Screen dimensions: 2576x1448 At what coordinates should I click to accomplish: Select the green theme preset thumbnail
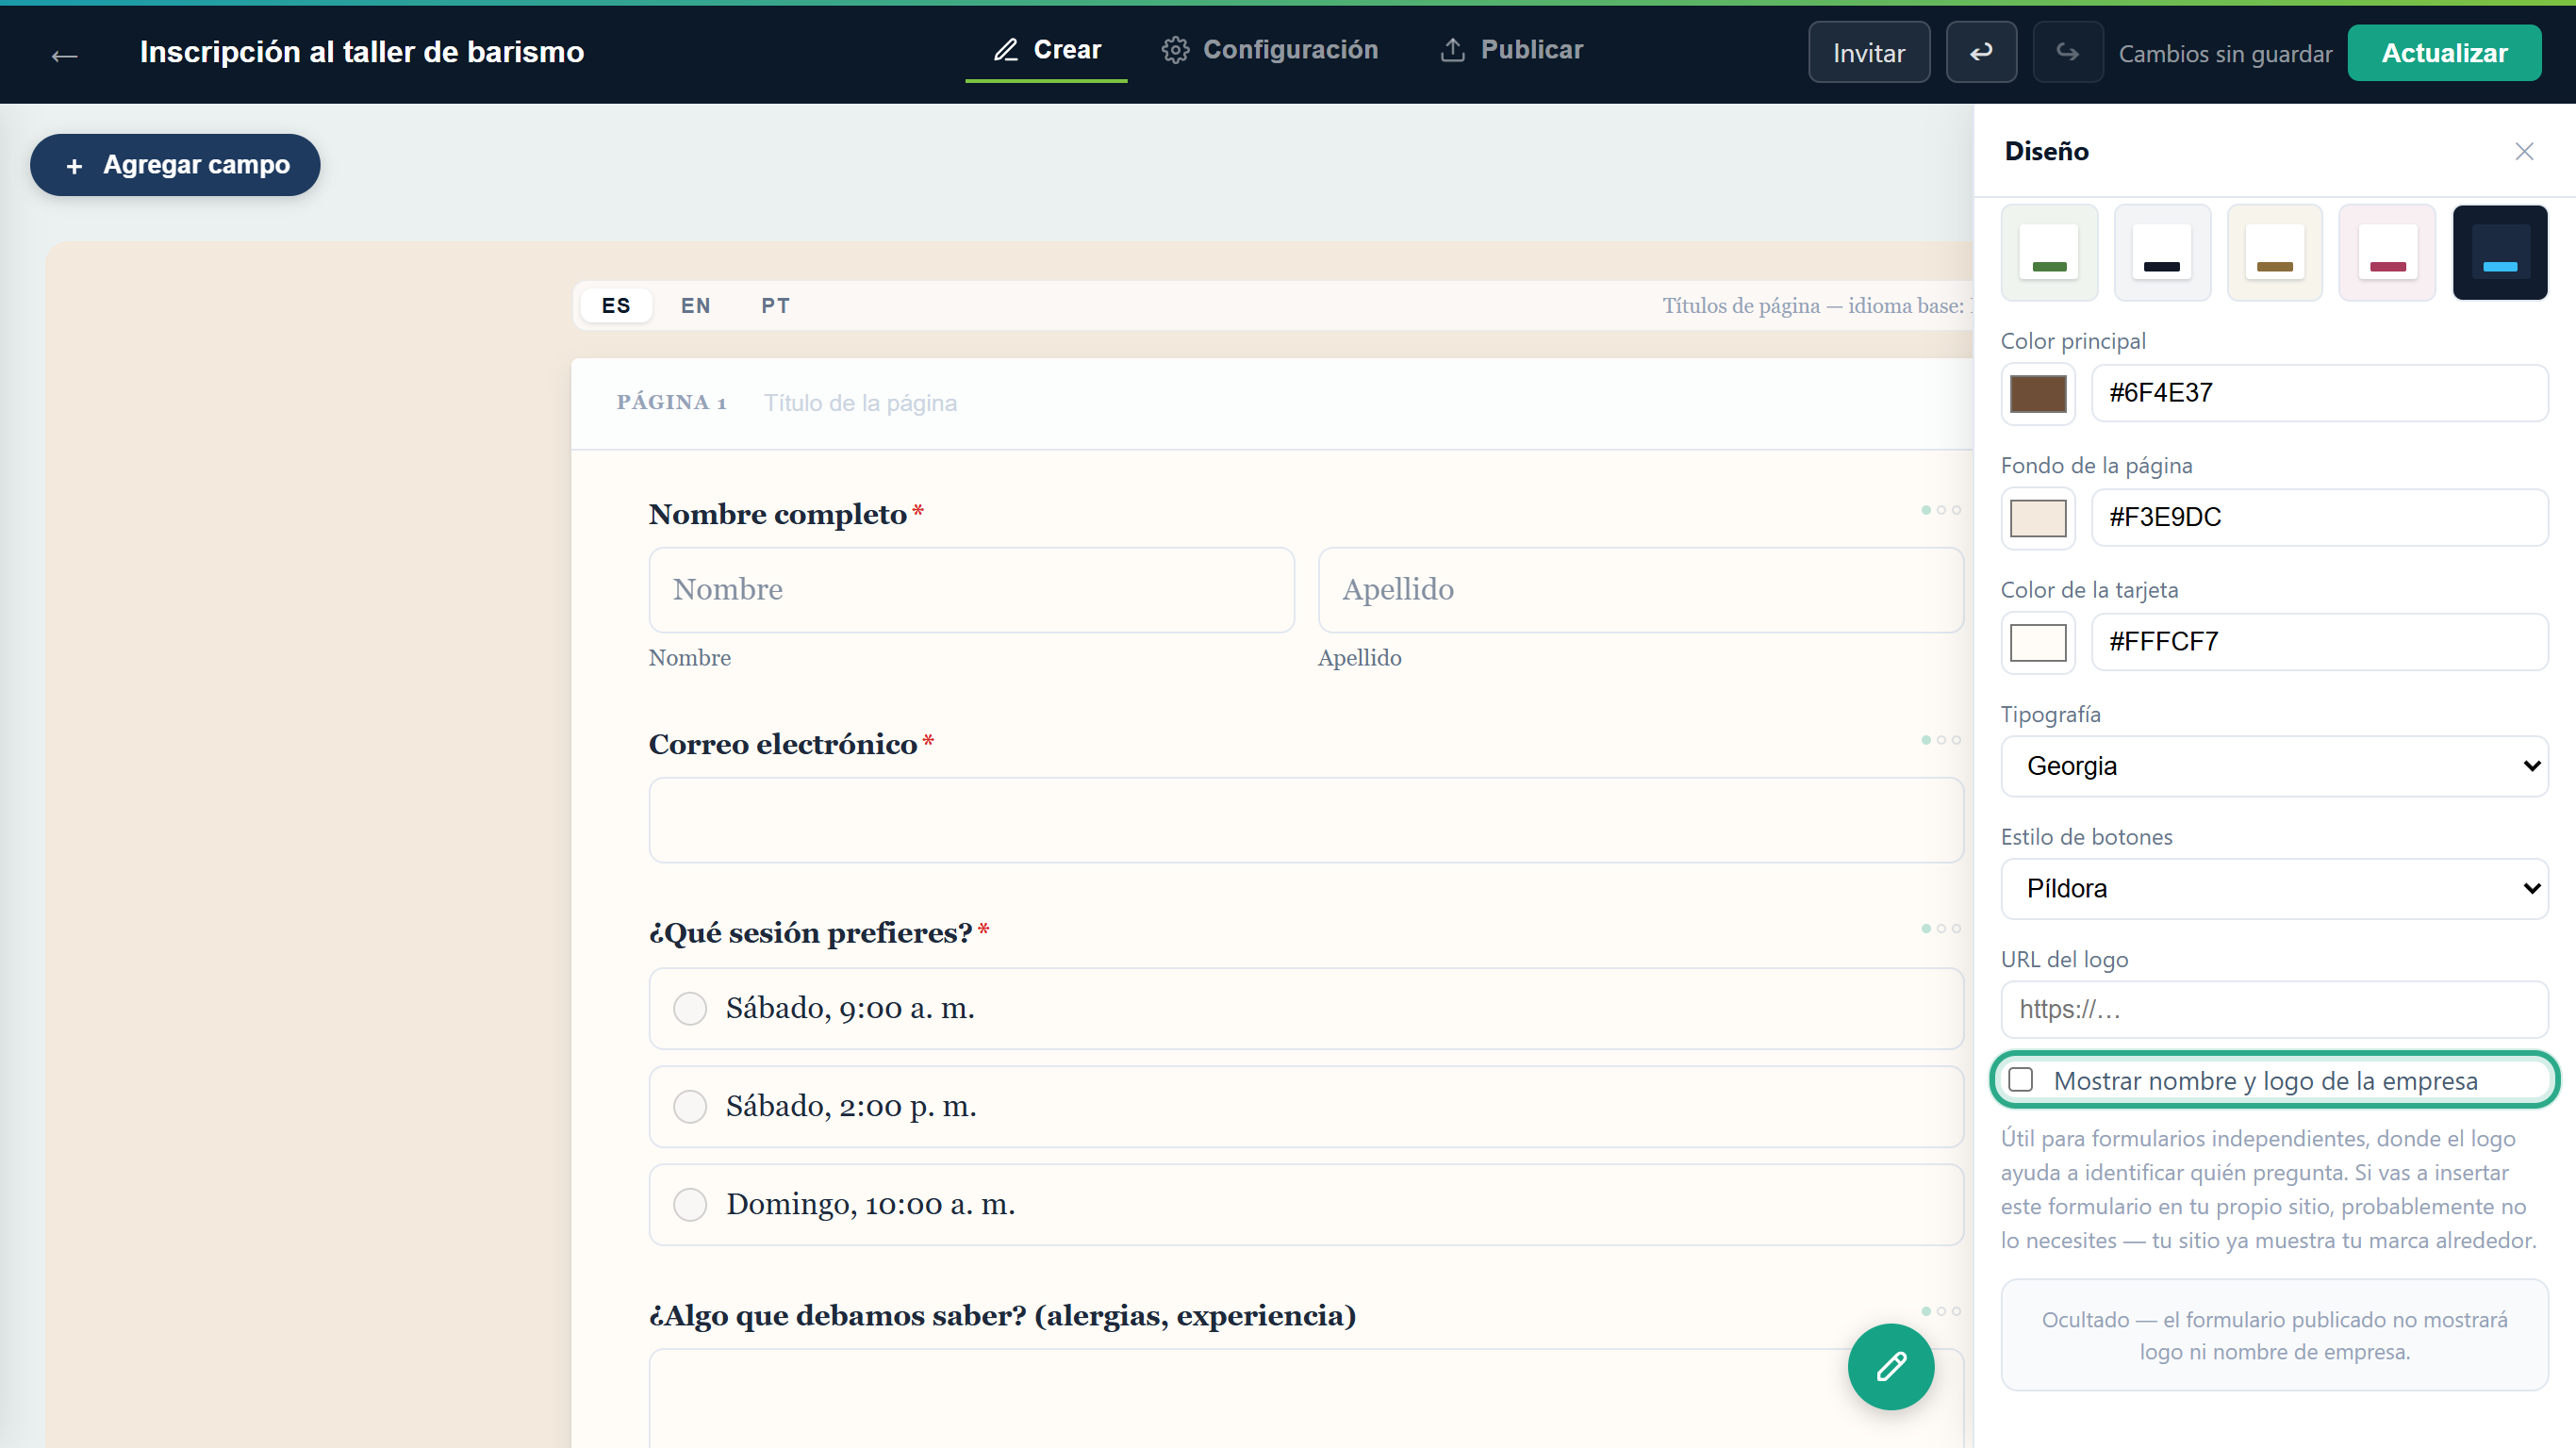click(2049, 252)
